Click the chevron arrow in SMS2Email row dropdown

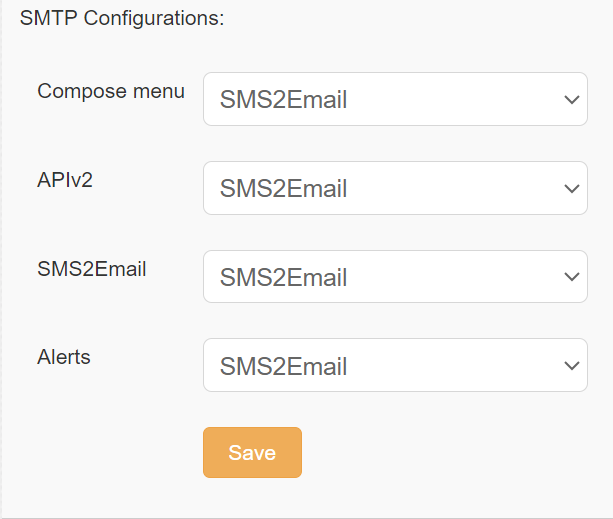572,277
